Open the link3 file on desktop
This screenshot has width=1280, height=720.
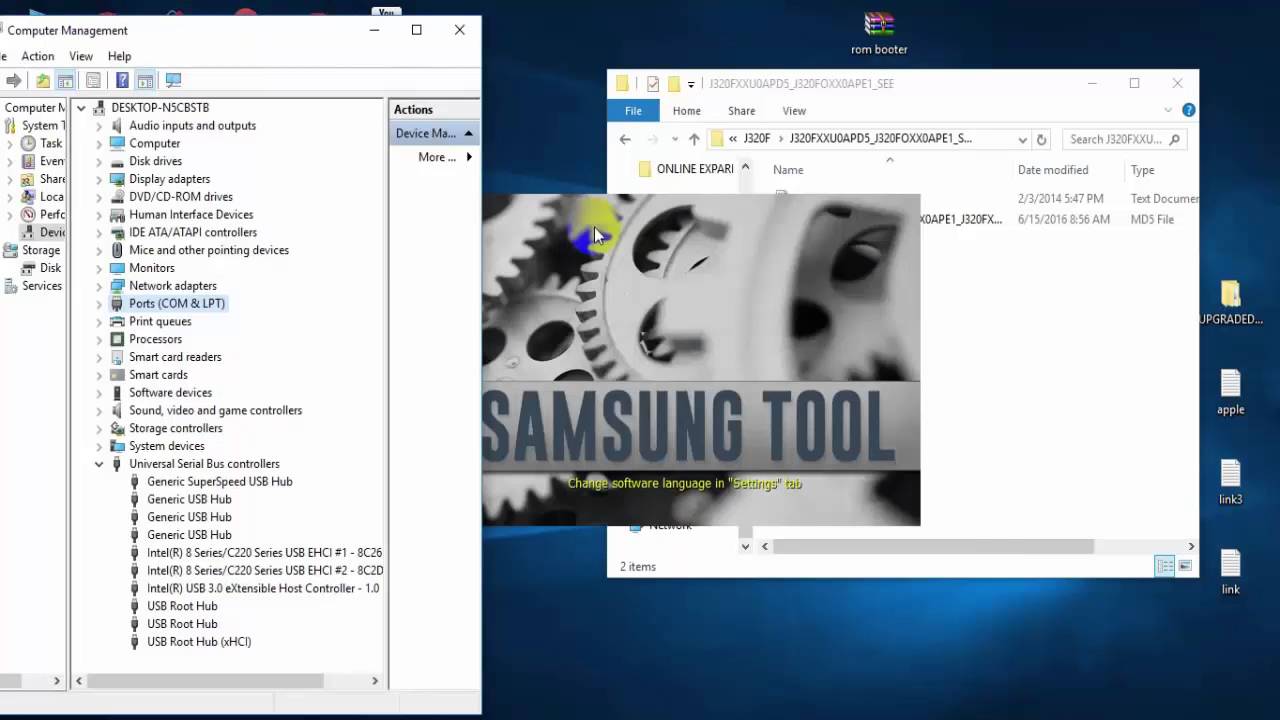[1231, 482]
